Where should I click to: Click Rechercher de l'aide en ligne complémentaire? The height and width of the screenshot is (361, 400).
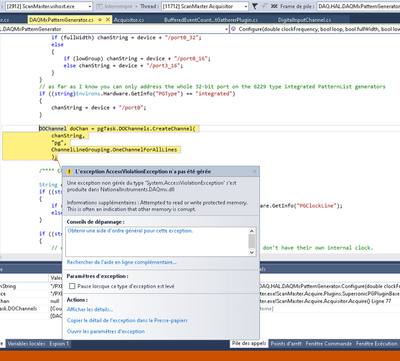(122, 262)
